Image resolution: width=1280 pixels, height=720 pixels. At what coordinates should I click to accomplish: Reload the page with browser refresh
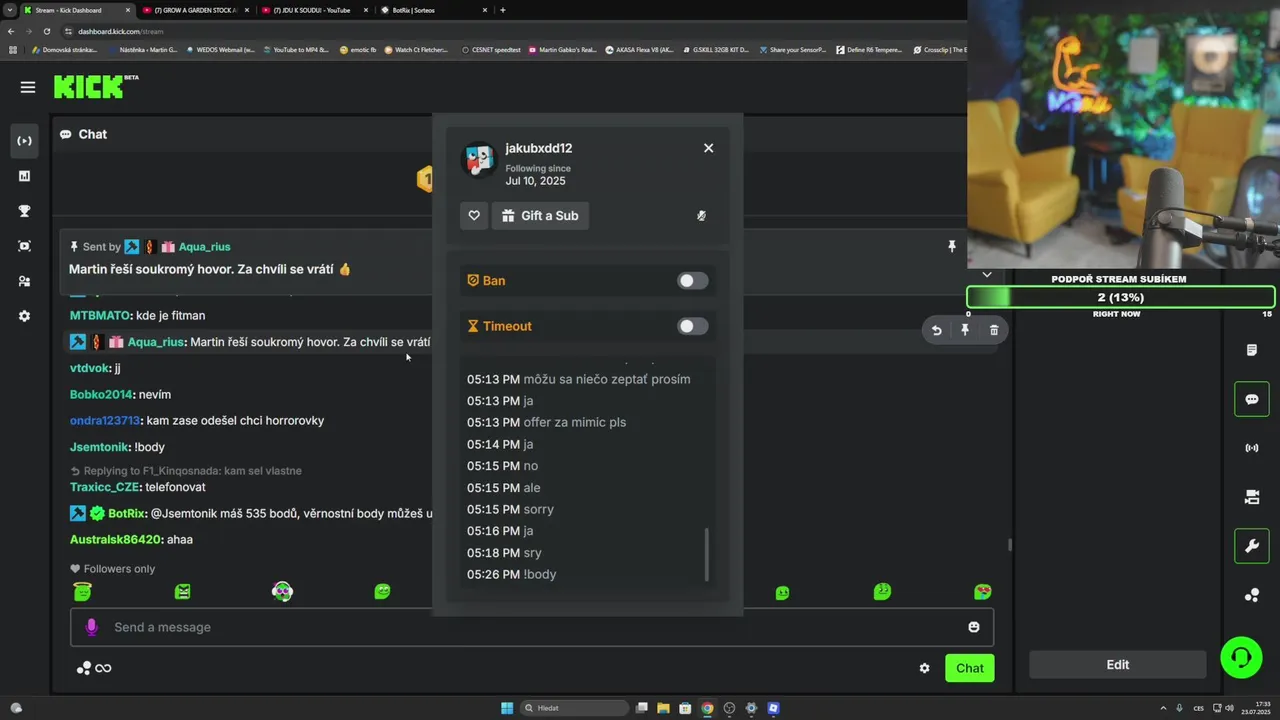(x=46, y=31)
